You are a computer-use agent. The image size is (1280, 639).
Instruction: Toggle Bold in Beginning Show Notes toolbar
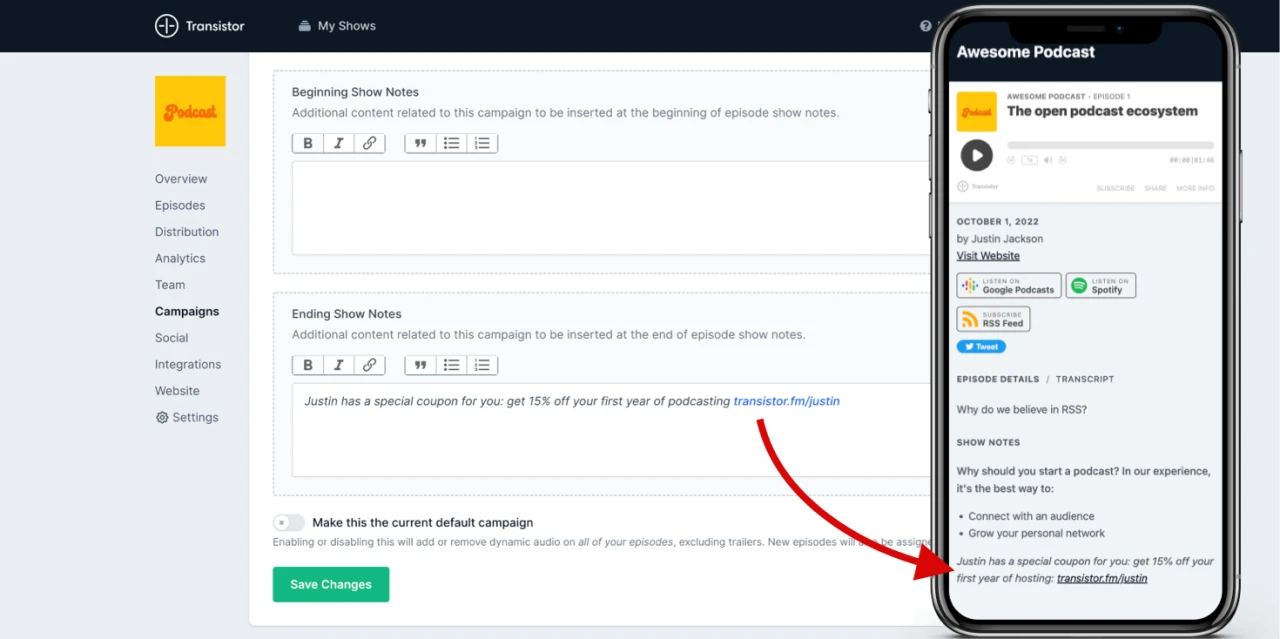308,143
